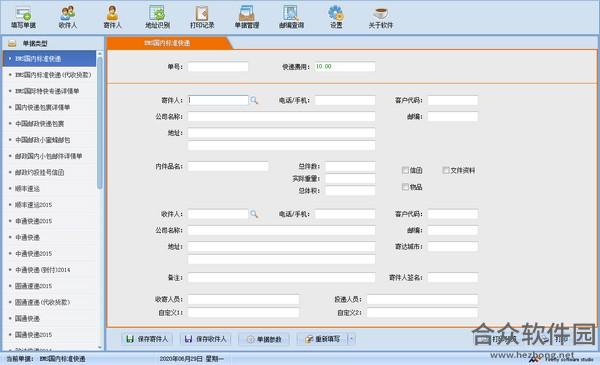The height and width of the screenshot is (365, 600).
Task: Click the status bar date 2020年06月29日 星期一
Action: click(191, 359)
